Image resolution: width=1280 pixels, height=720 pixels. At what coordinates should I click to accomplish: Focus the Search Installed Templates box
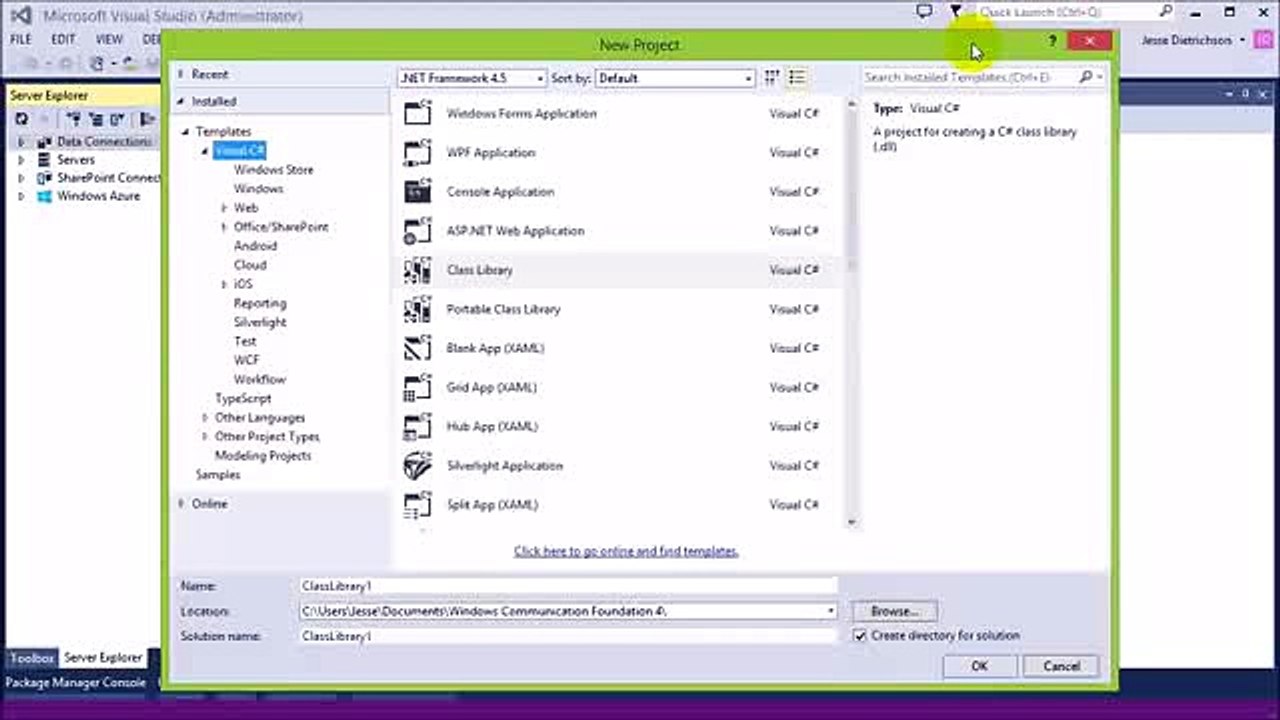pyautogui.click(x=970, y=77)
